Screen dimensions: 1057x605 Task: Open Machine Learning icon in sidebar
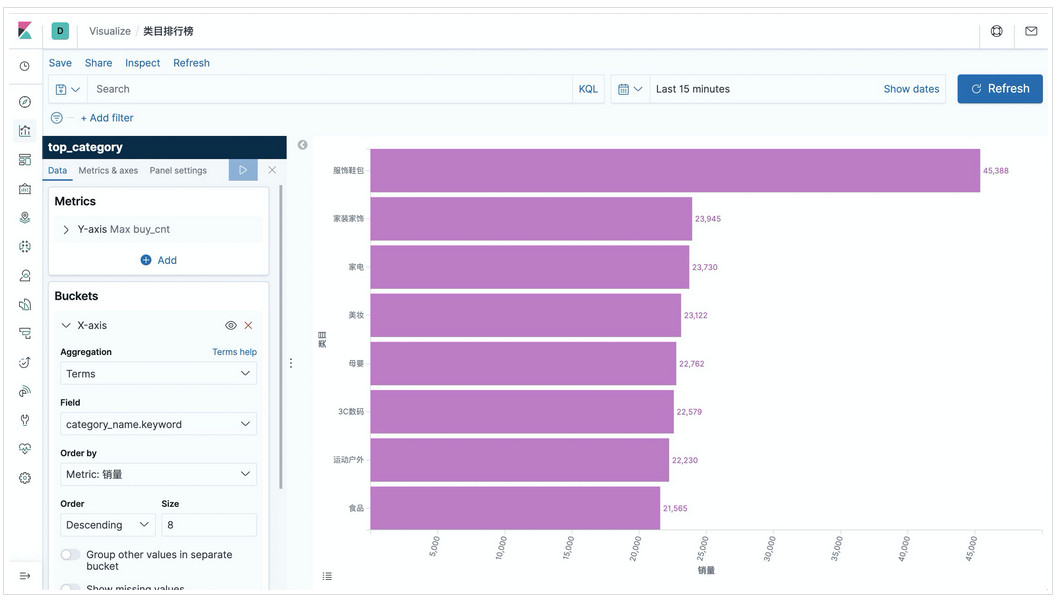point(25,247)
